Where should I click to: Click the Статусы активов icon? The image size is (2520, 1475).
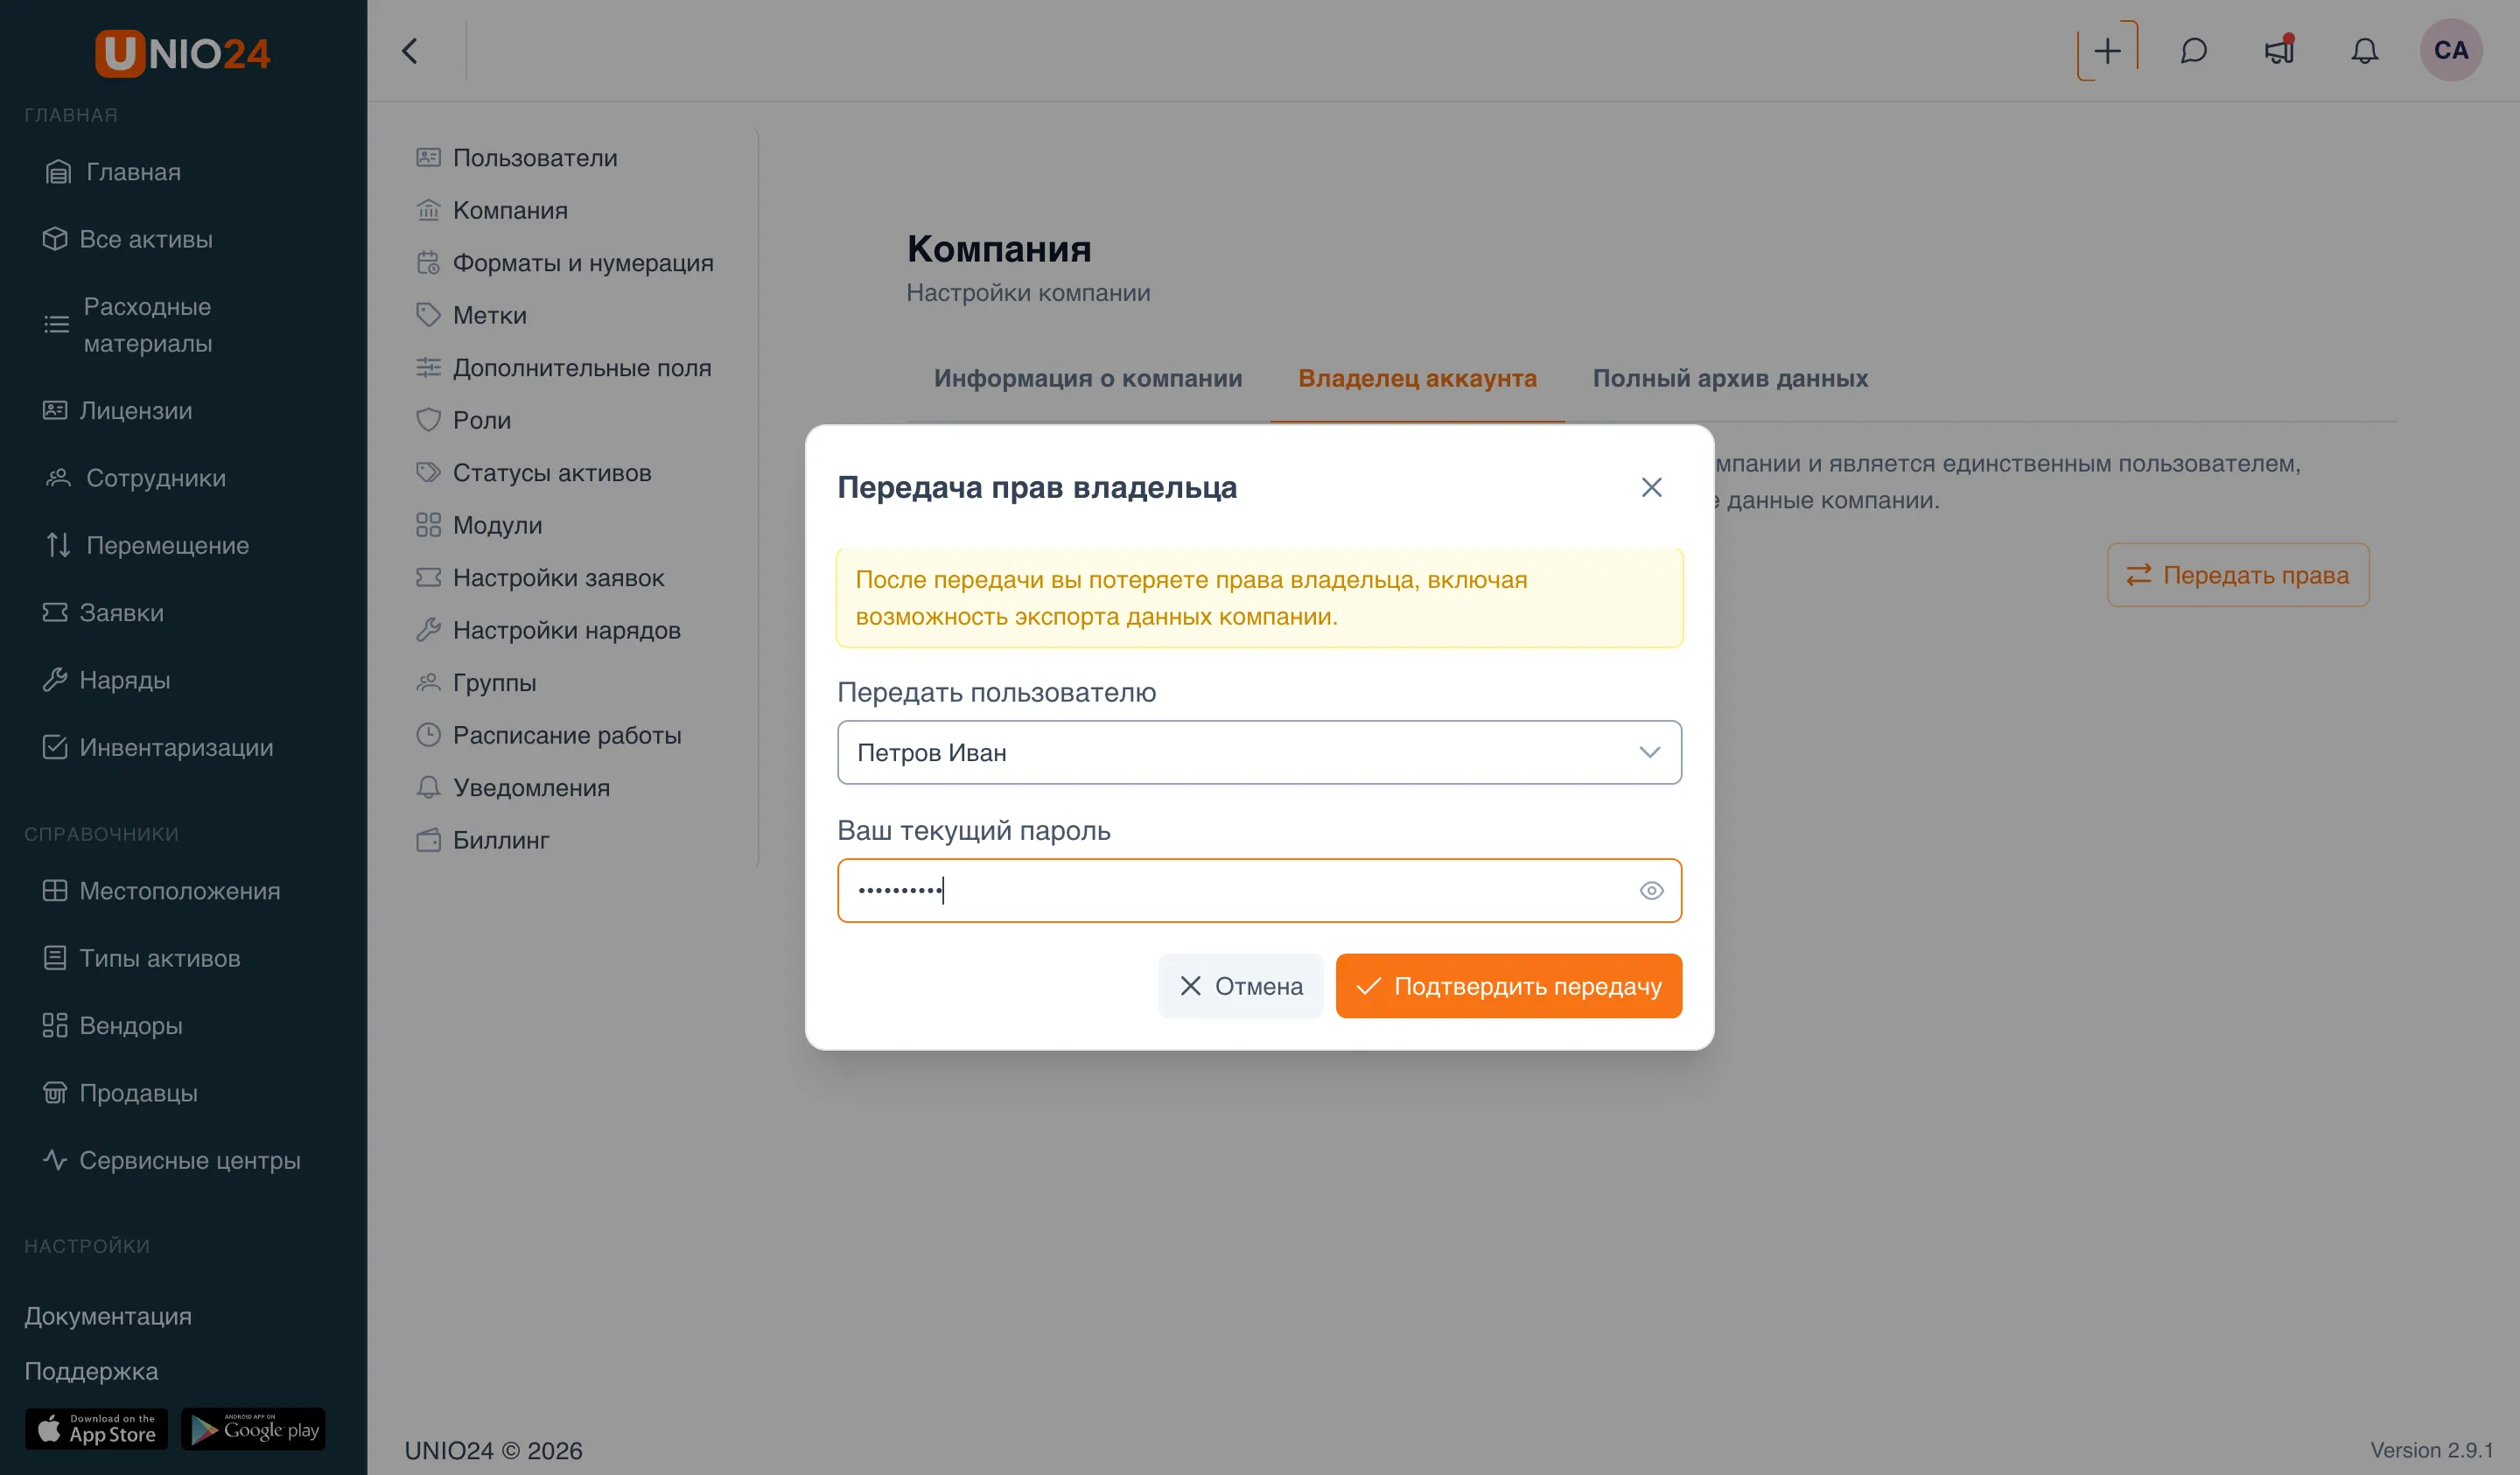click(x=428, y=472)
